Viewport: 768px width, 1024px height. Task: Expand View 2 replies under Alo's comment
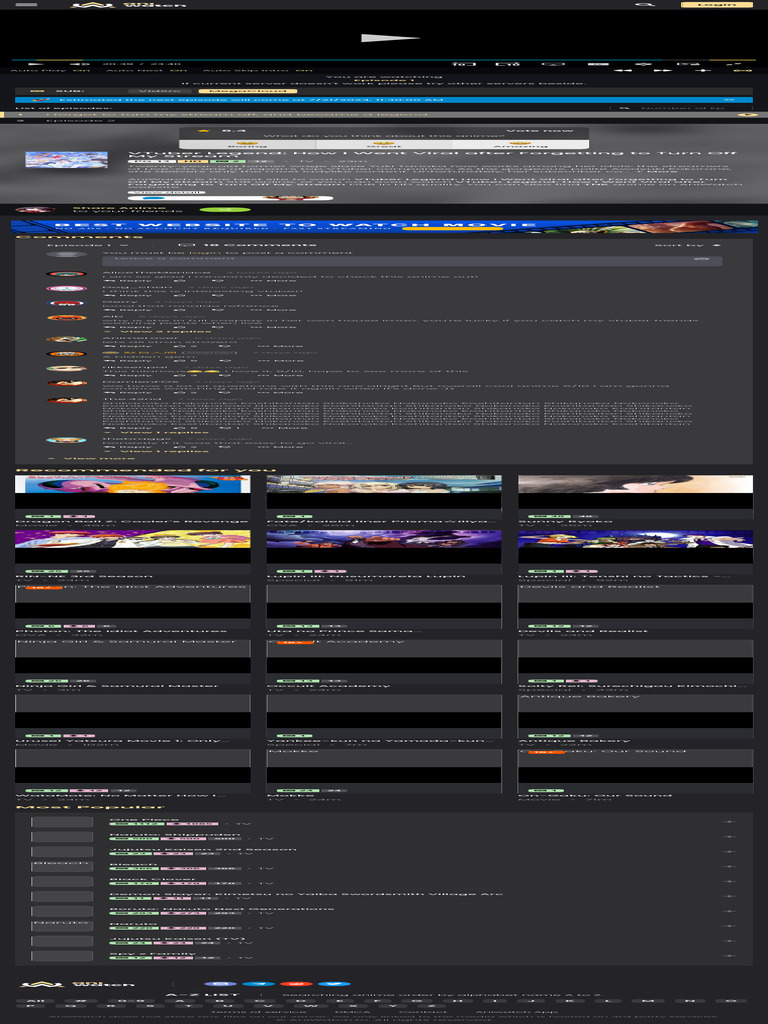tap(162, 331)
